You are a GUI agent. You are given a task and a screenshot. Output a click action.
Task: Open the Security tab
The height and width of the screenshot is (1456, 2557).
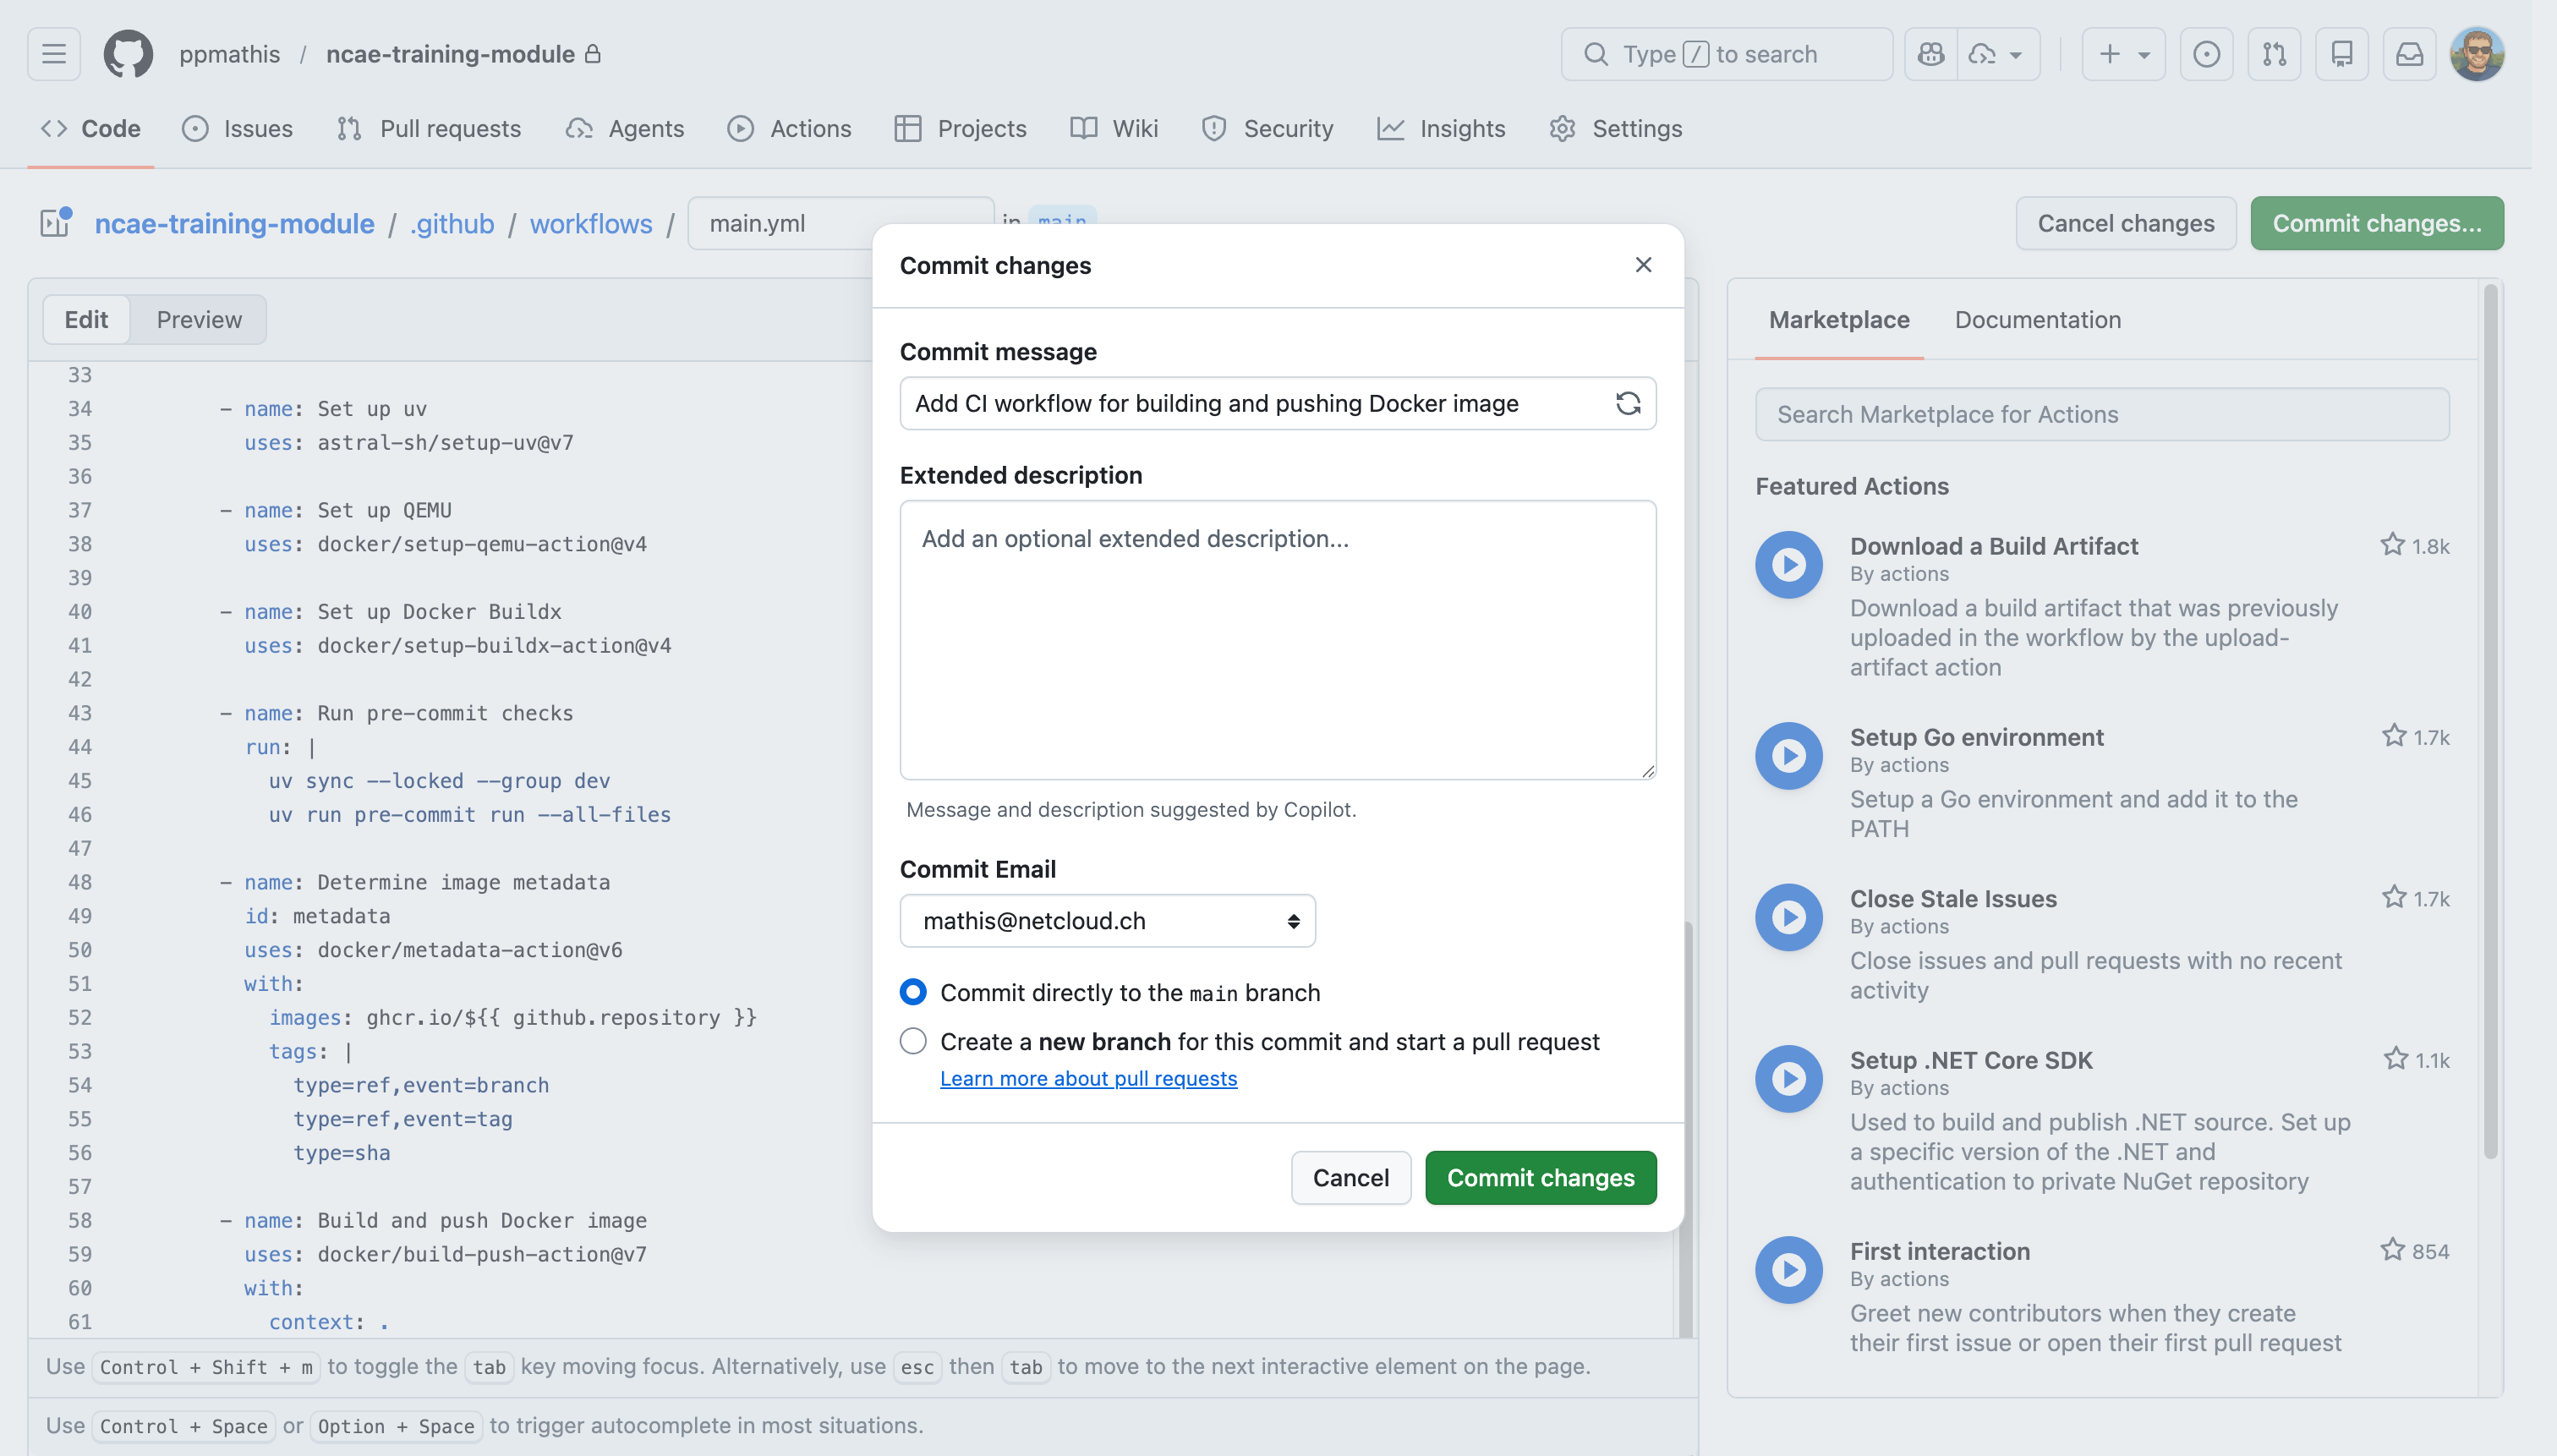[x=1267, y=128]
